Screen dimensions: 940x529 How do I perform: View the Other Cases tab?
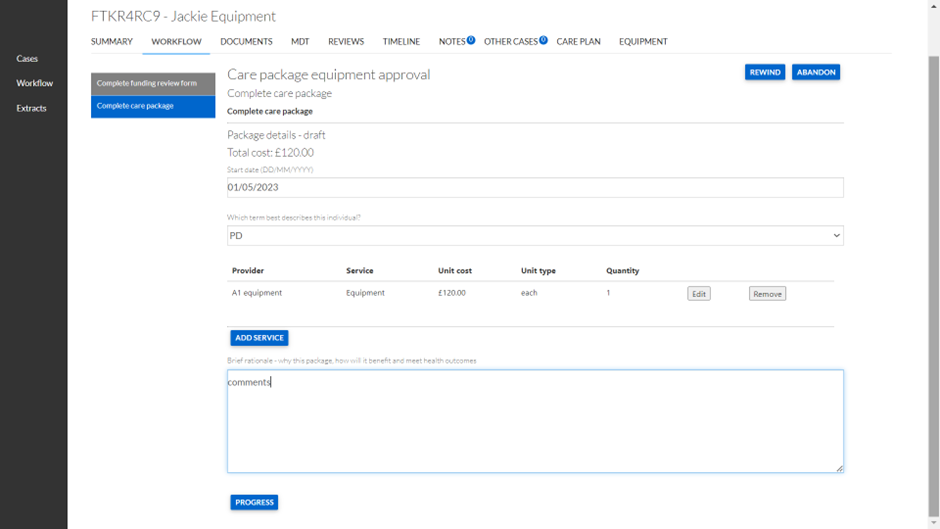coord(511,42)
